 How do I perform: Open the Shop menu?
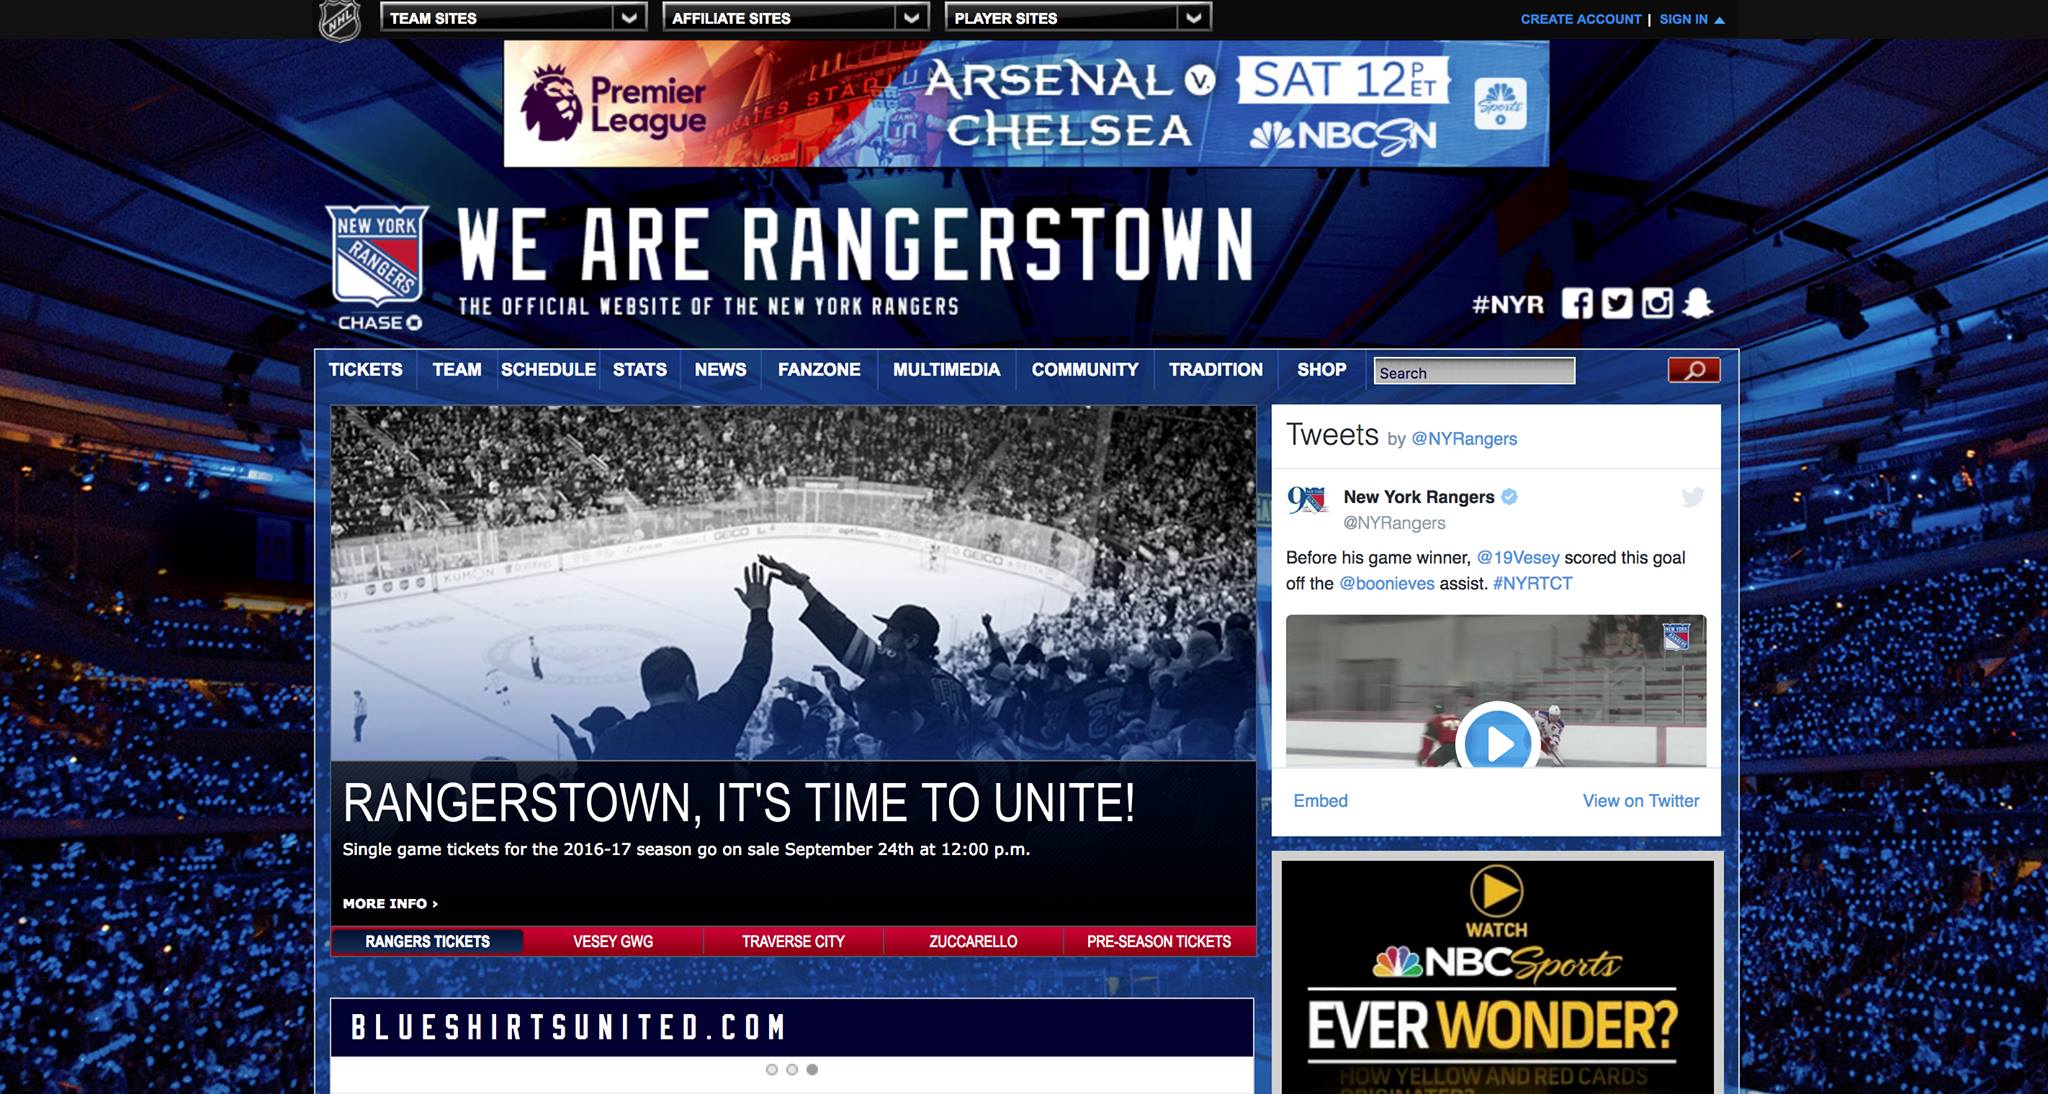pyautogui.click(x=1321, y=369)
